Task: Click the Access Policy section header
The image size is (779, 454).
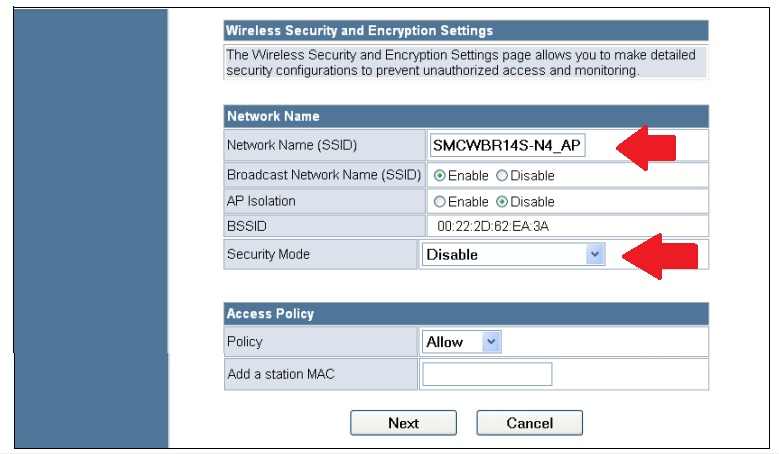Action: (270, 314)
